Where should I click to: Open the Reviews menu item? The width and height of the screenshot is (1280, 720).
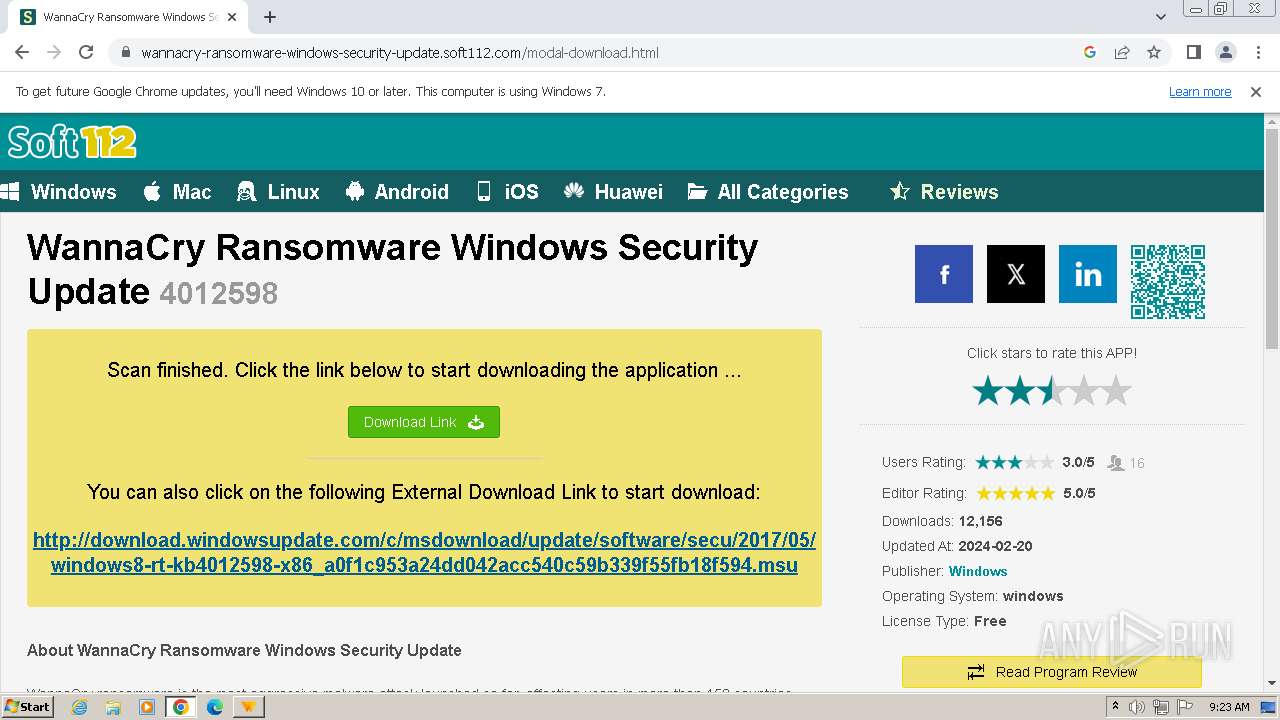[943, 192]
